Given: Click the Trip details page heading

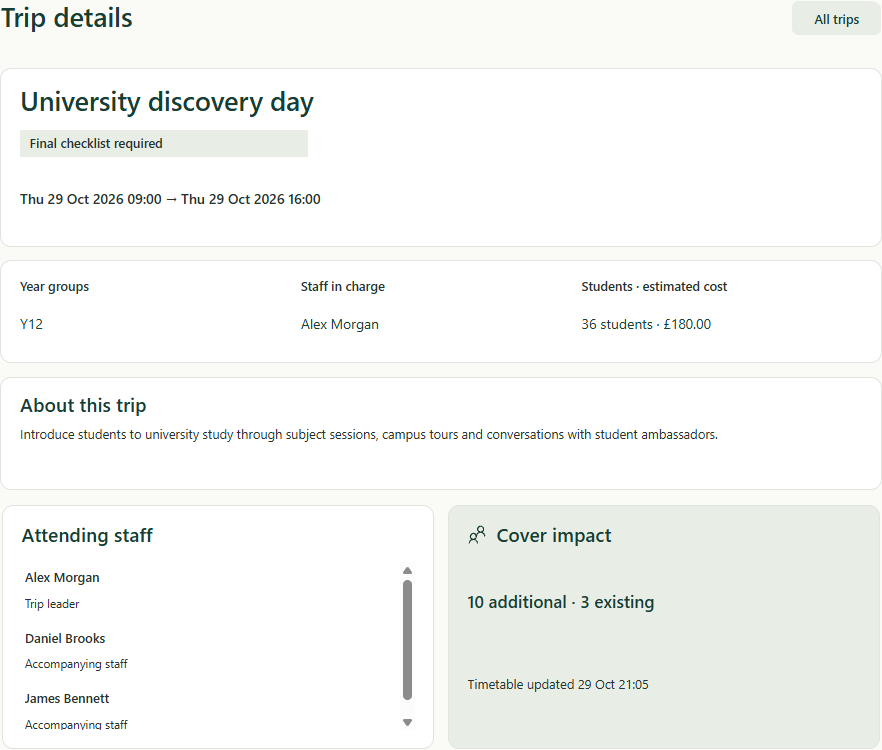Looking at the screenshot, I should click(67, 18).
